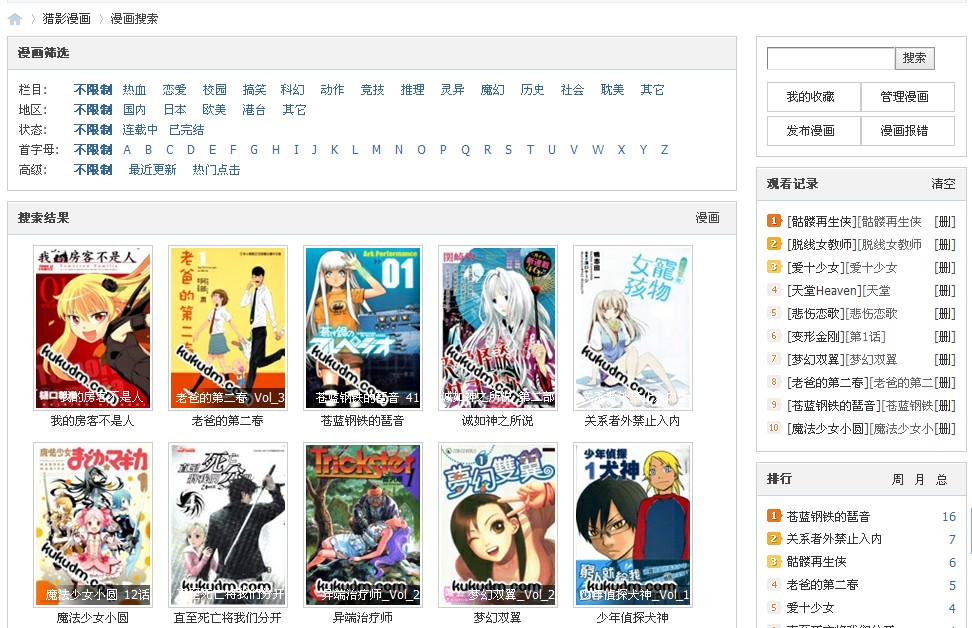Open 发布漫画
This screenshot has width=972, height=628.
click(x=813, y=131)
